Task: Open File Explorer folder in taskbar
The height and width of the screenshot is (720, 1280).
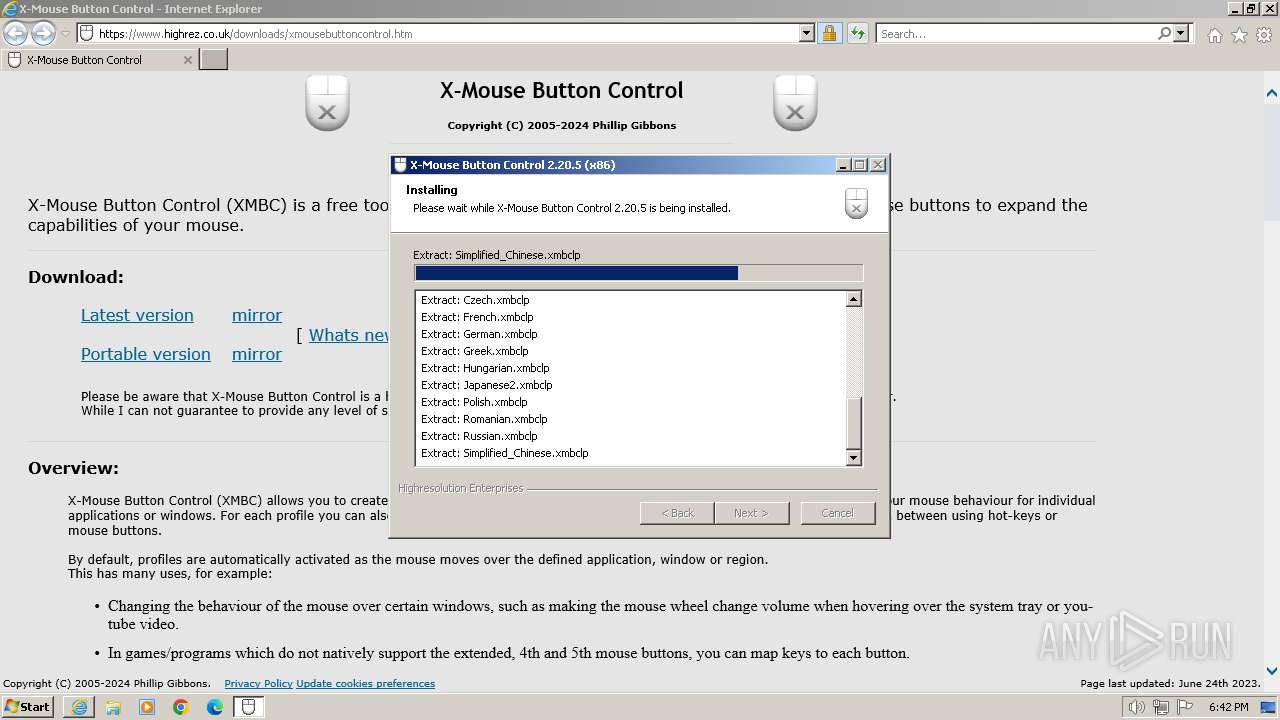Action: [x=113, y=707]
